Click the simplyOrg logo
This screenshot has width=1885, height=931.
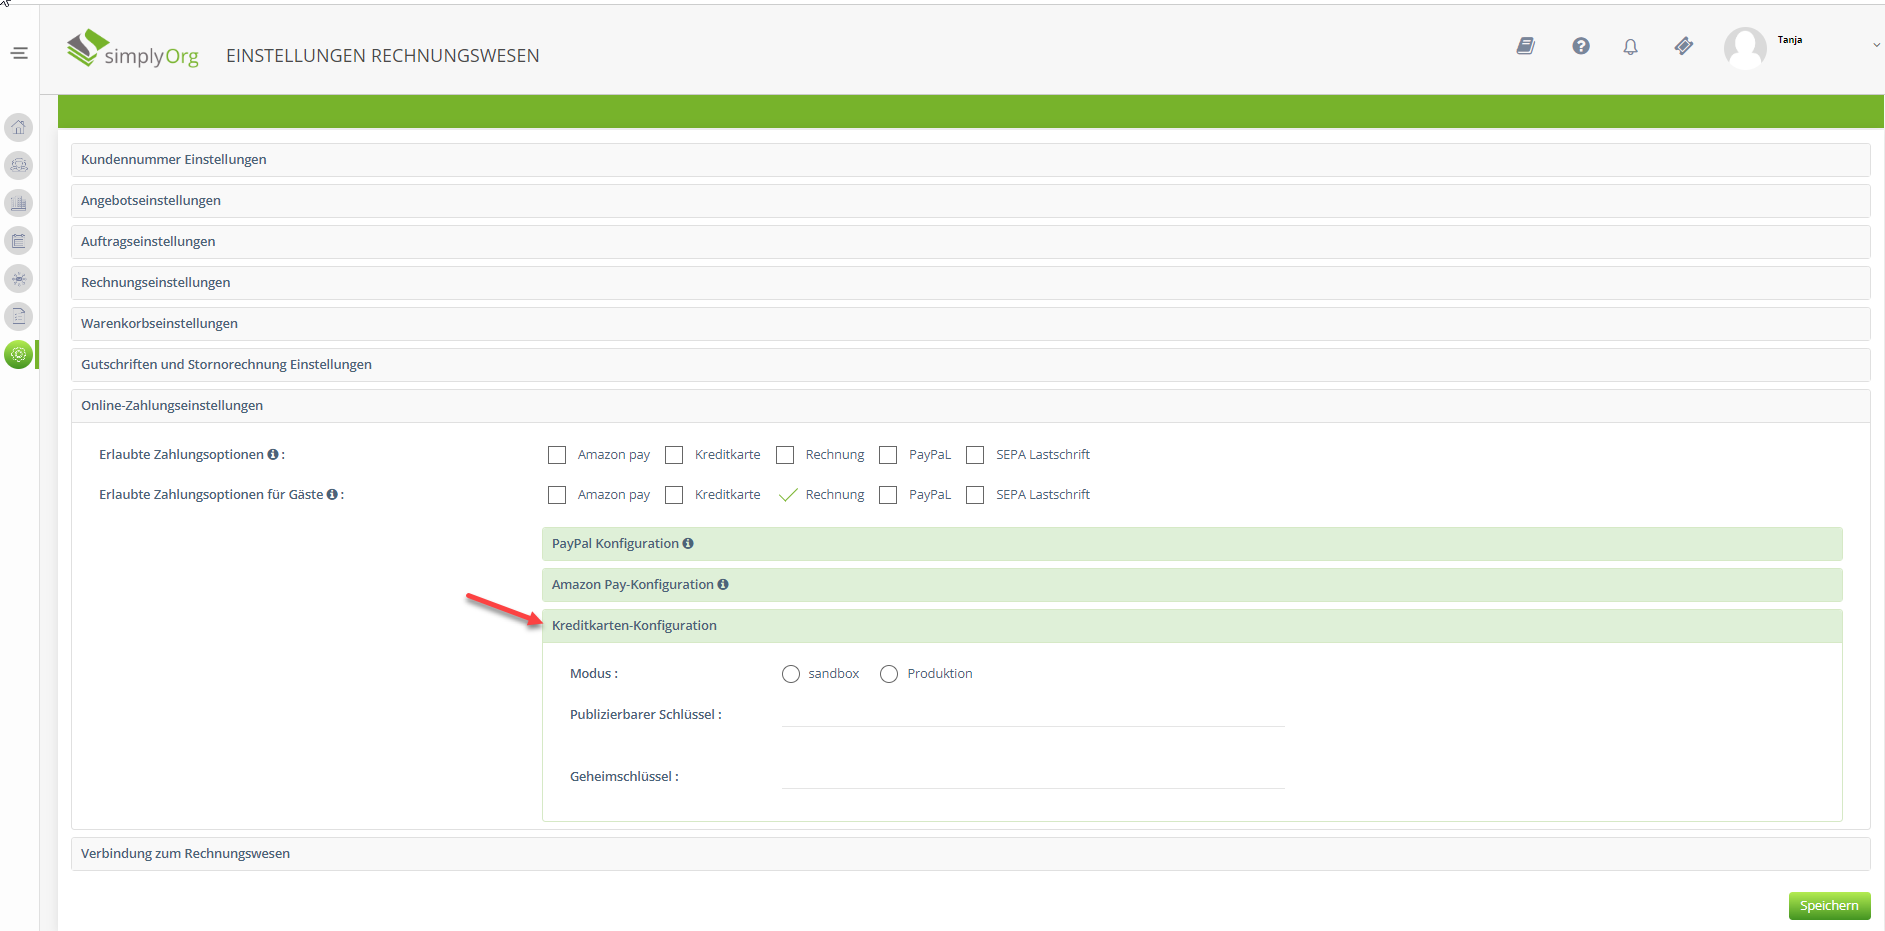[x=133, y=49]
